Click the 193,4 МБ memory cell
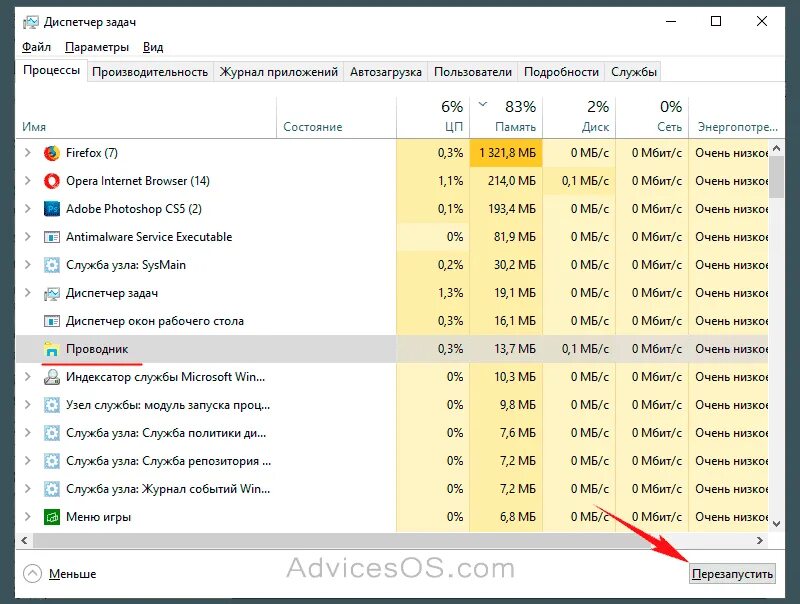800x604 pixels. [x=506, y=209]
